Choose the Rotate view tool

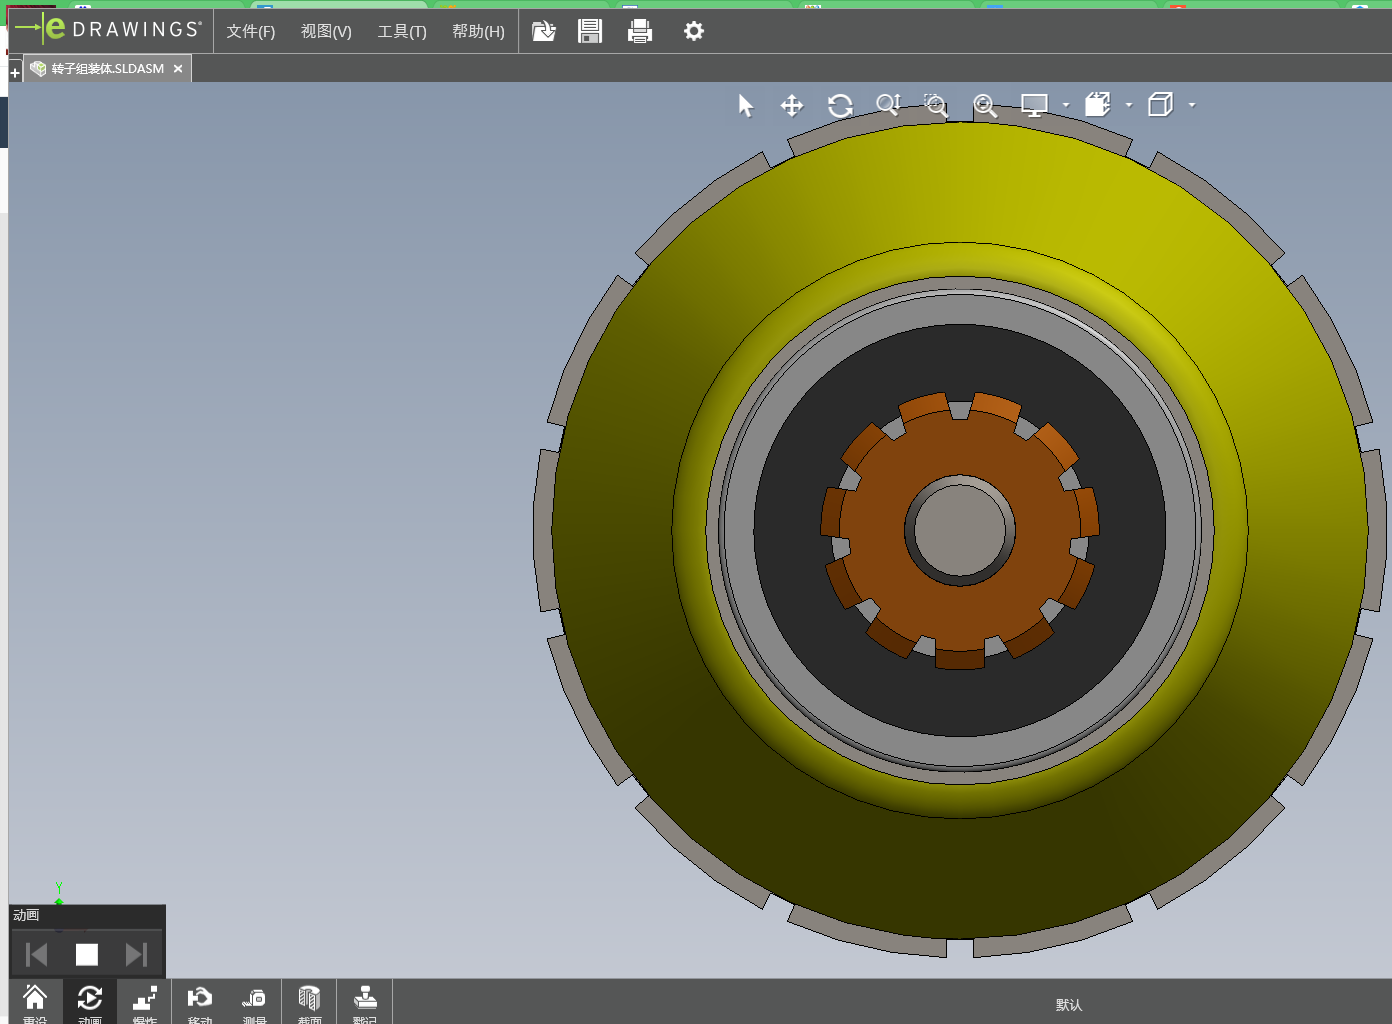tap(840, 106)
